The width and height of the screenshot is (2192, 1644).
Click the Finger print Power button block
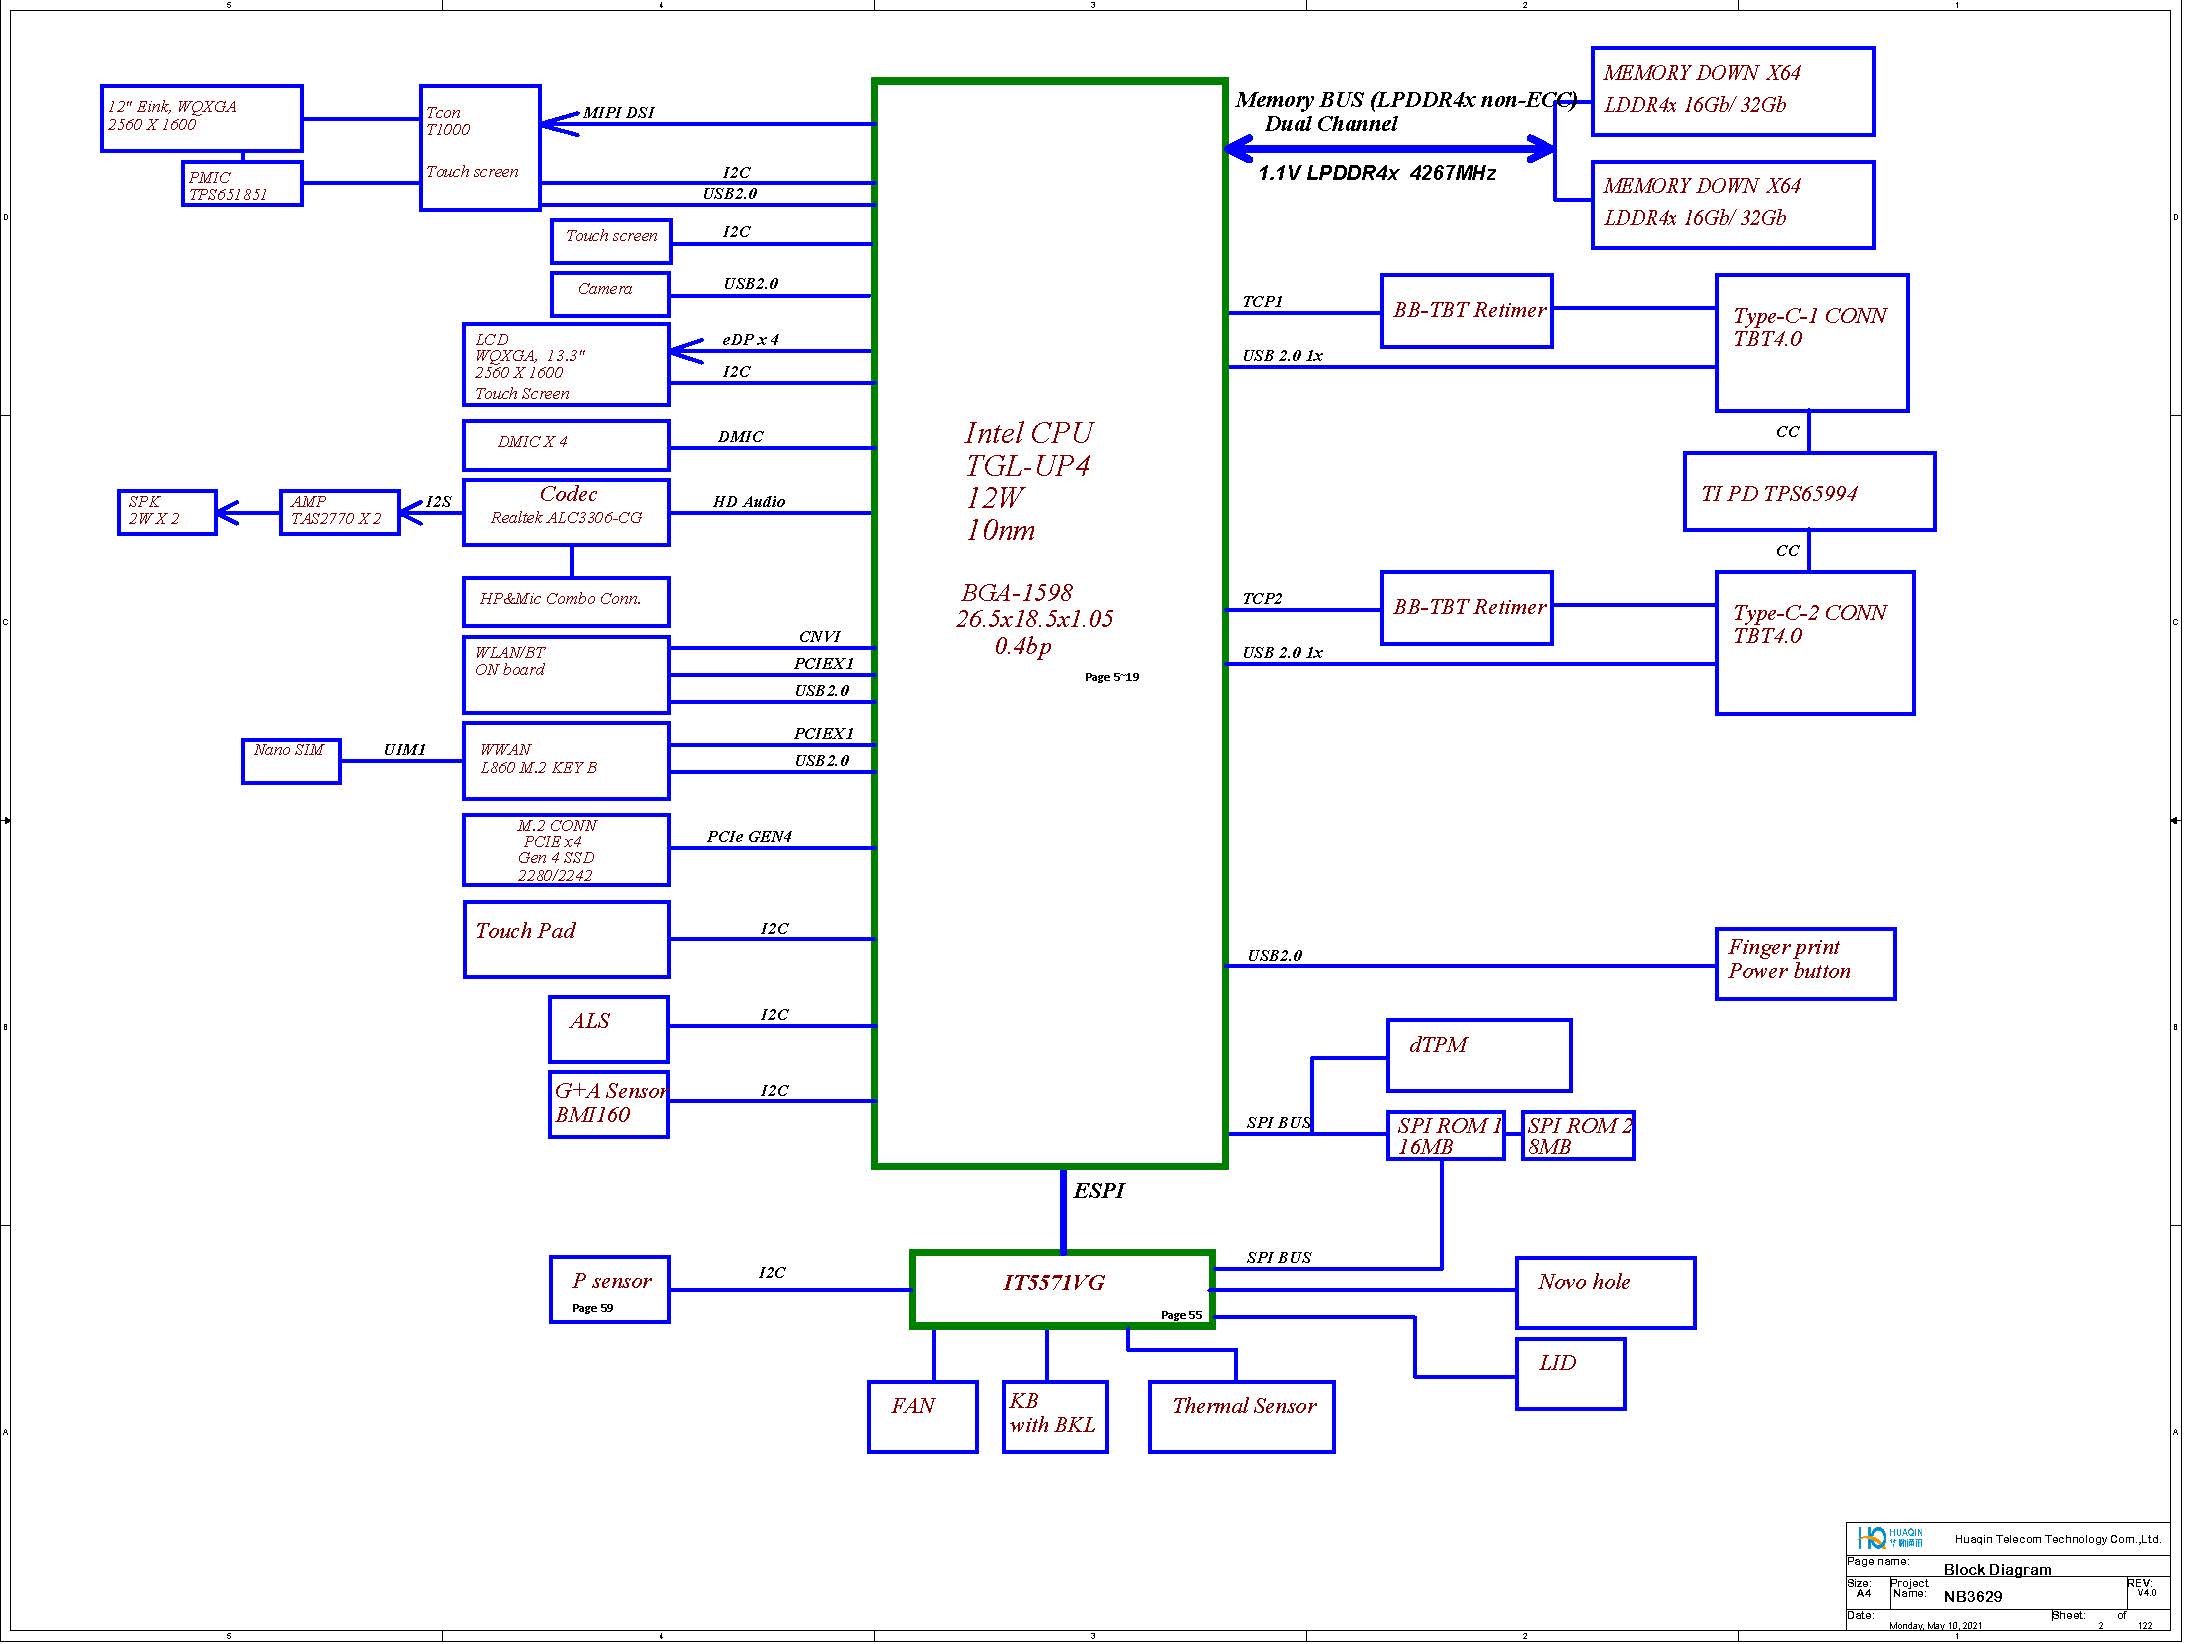point(1804,963)
